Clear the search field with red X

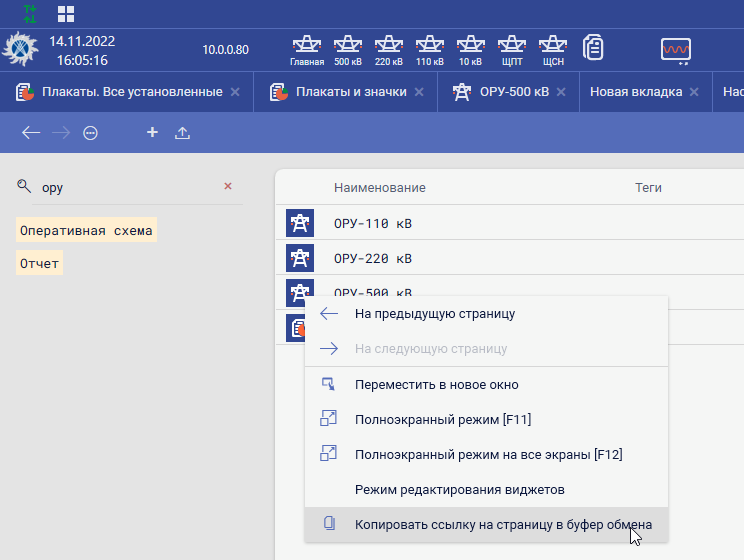[227, 186]
